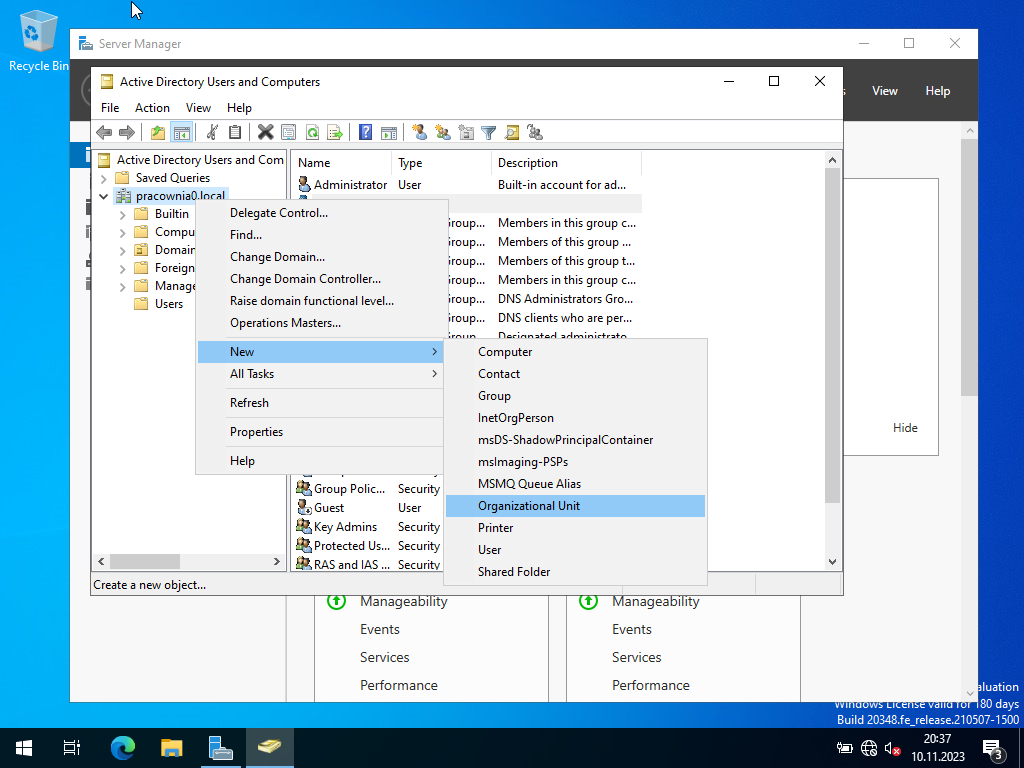1024x768 pixels.
Task: Expand the ForeignSecurityPrincipals node arrow
Action: (123, 268)
